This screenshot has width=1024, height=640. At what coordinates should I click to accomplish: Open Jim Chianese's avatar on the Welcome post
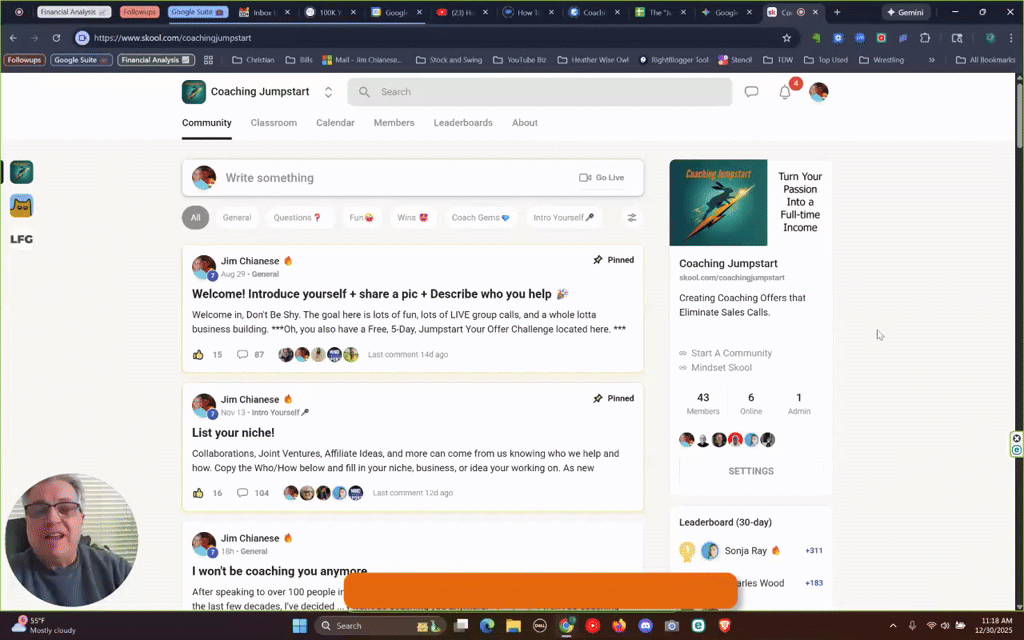(204, 266)
